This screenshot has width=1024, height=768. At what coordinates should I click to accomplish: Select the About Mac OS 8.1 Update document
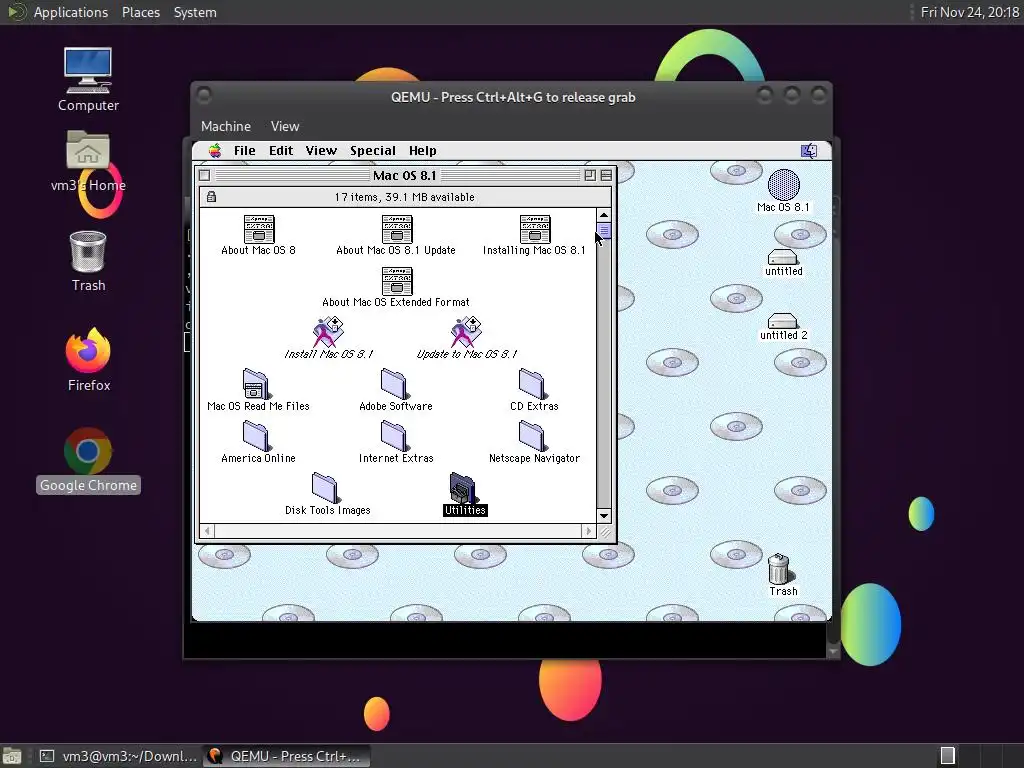click(396, 229)
